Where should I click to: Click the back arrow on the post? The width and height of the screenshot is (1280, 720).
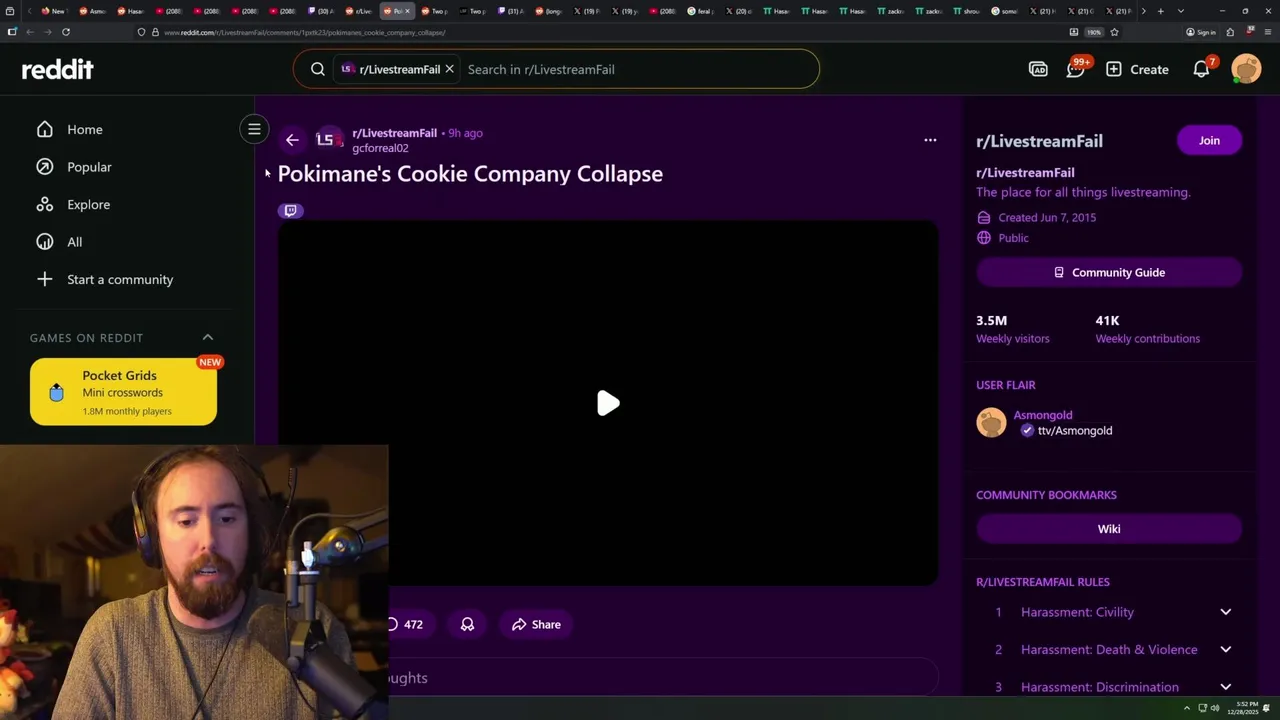click(292, 140)
